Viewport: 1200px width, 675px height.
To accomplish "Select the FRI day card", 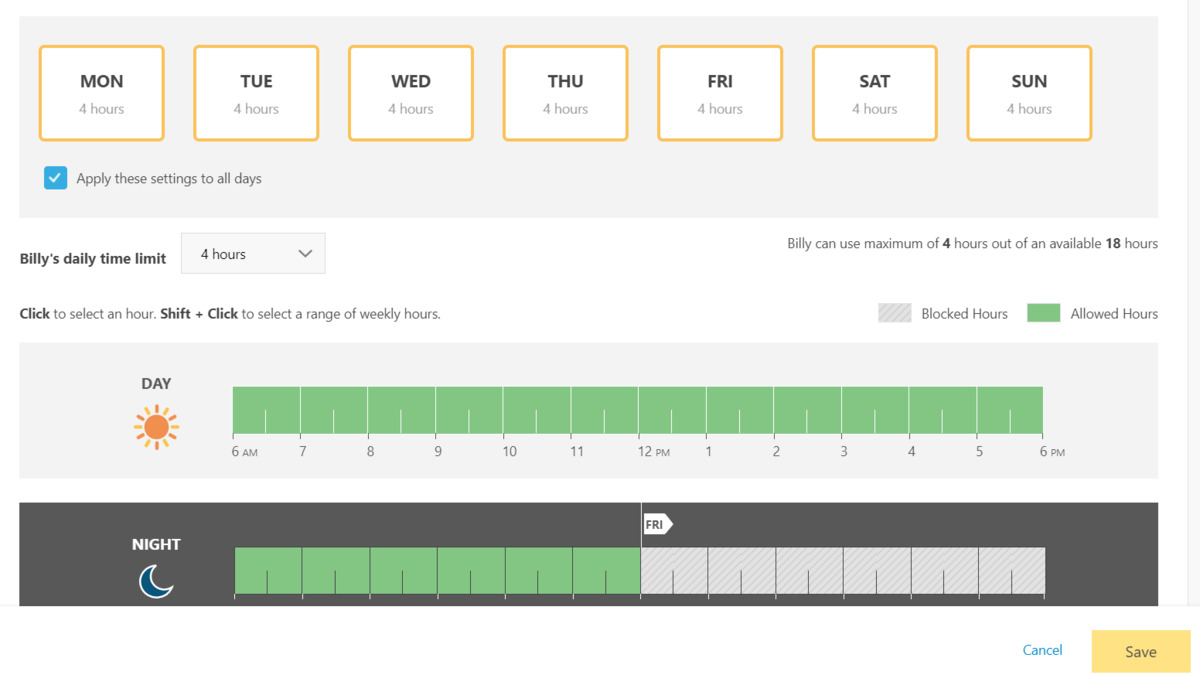I will (720, 93).
